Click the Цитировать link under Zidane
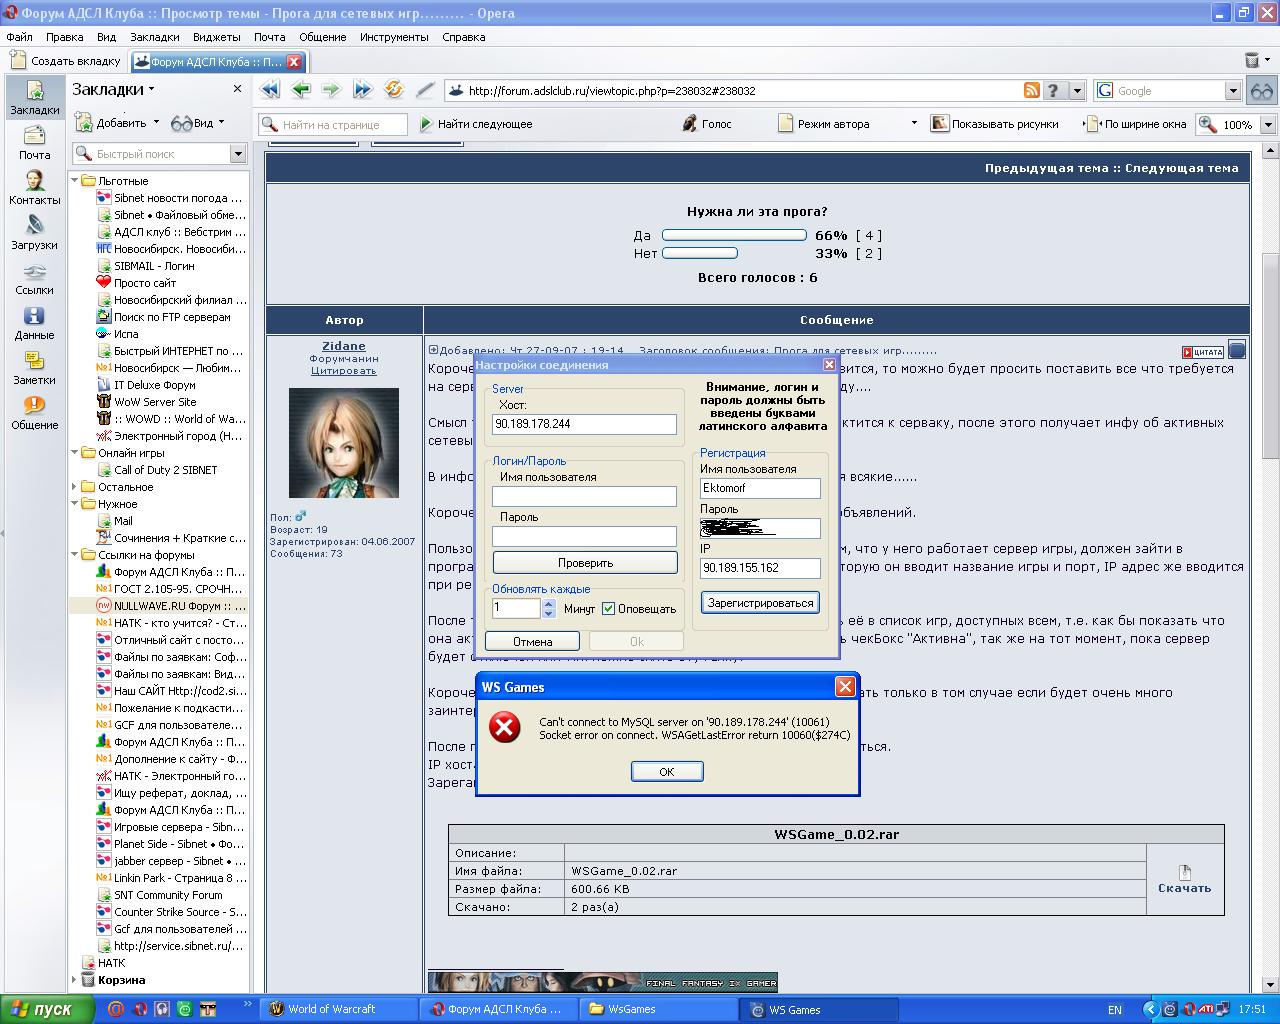 (343, 370)
